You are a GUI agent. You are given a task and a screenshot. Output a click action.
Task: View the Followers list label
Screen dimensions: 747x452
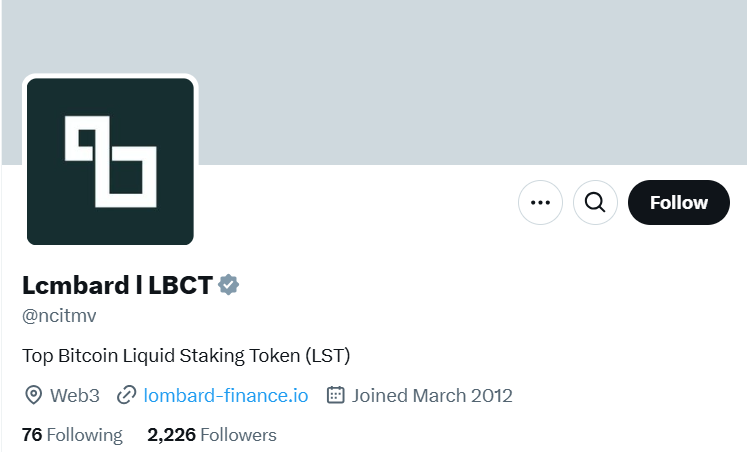click(238, 435)
